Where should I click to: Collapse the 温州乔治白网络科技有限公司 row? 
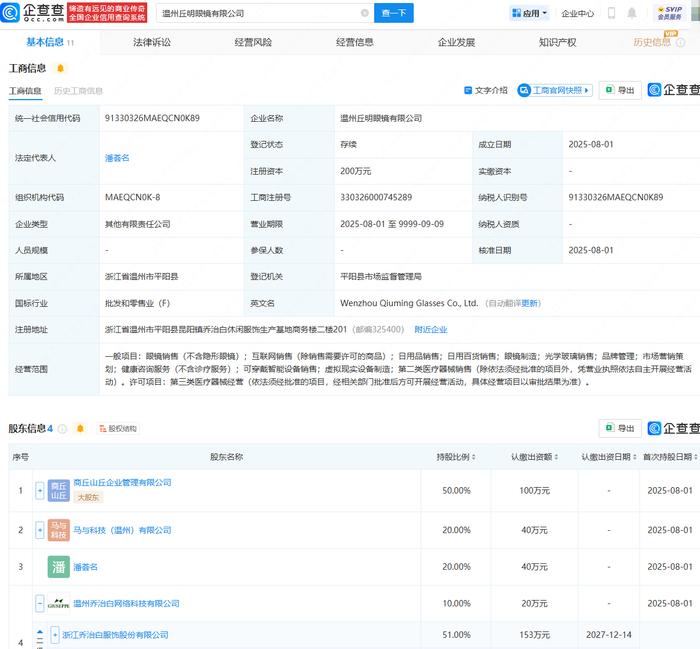coord(40,603)
